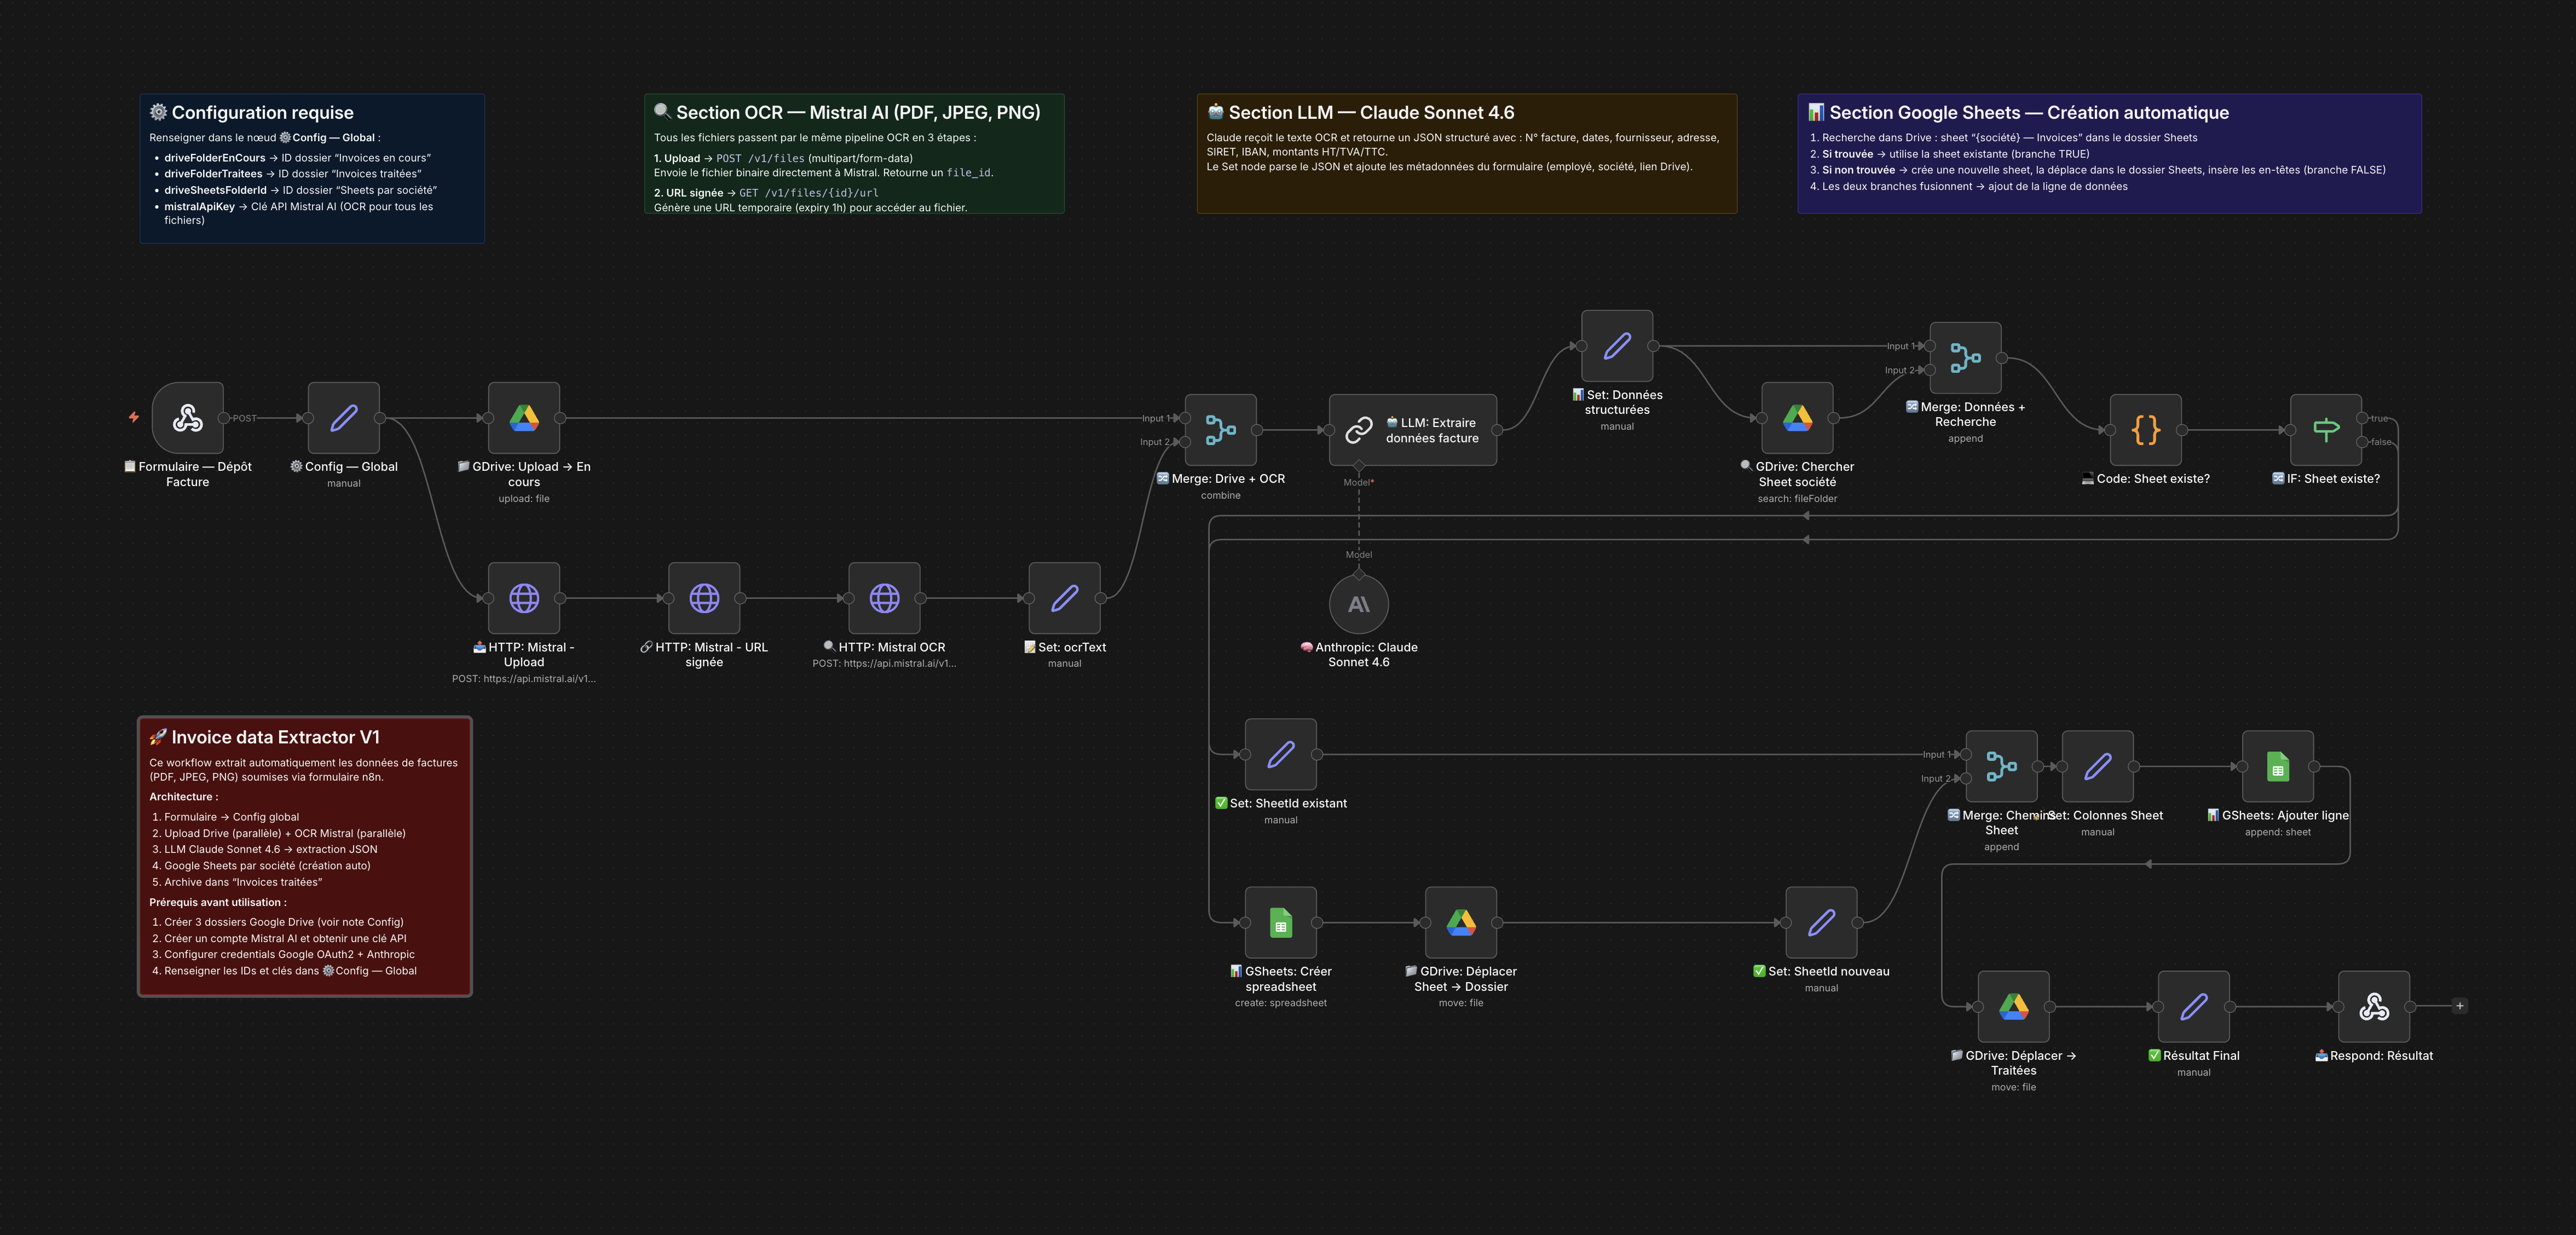
Task: Click the "search: fileFolder" subtitle text
Action: tap(1797, 499)
